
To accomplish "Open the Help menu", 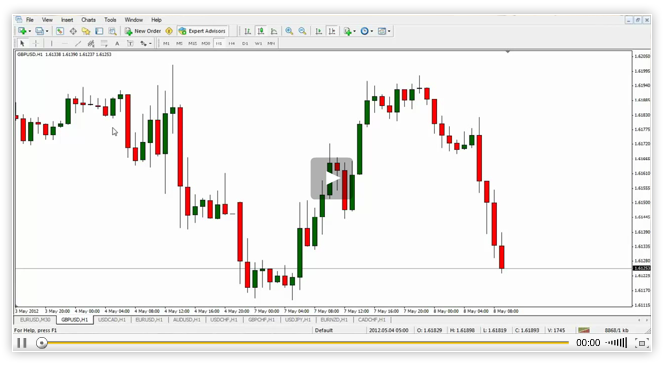I will [156, 19].
